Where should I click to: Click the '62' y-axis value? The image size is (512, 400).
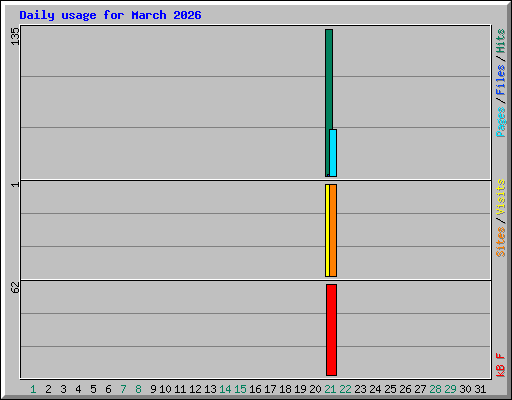coord(15,288)
